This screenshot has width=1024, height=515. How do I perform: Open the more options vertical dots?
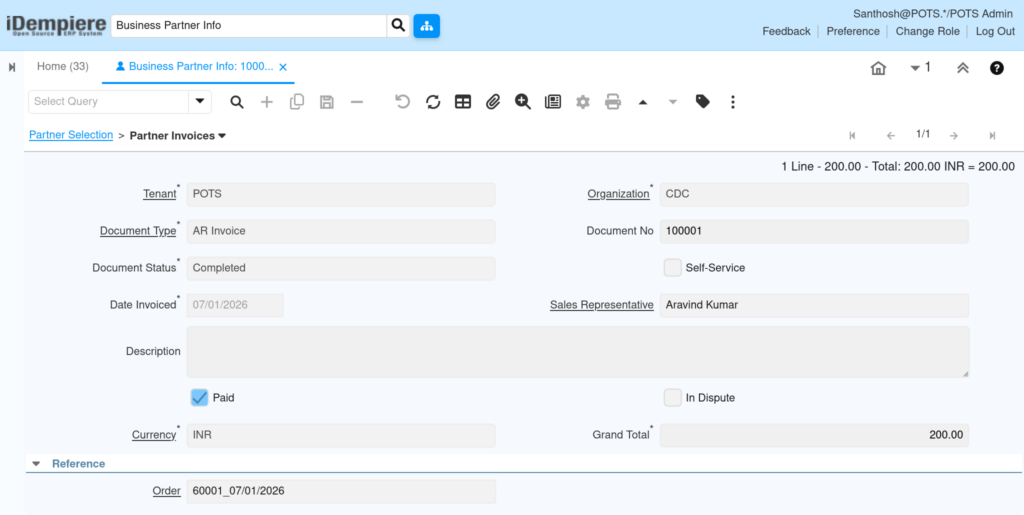(733, 102)
